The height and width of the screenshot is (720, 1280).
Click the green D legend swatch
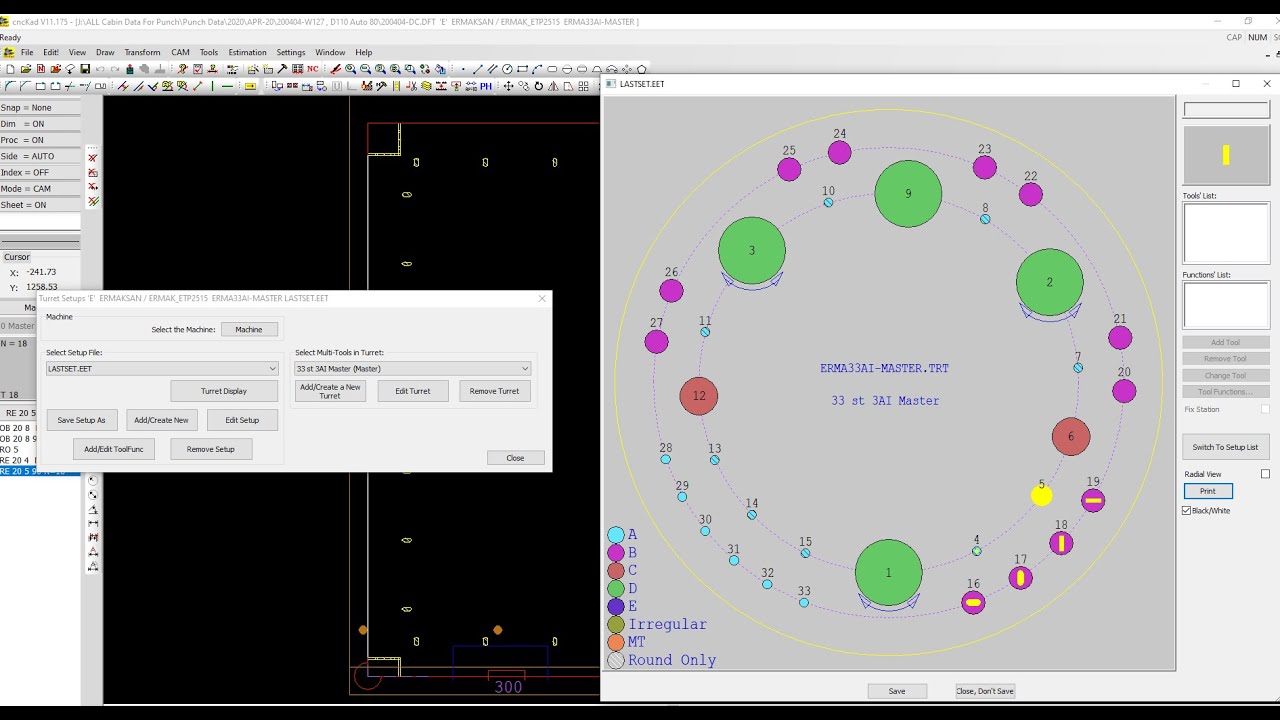[x=616, y=589]
